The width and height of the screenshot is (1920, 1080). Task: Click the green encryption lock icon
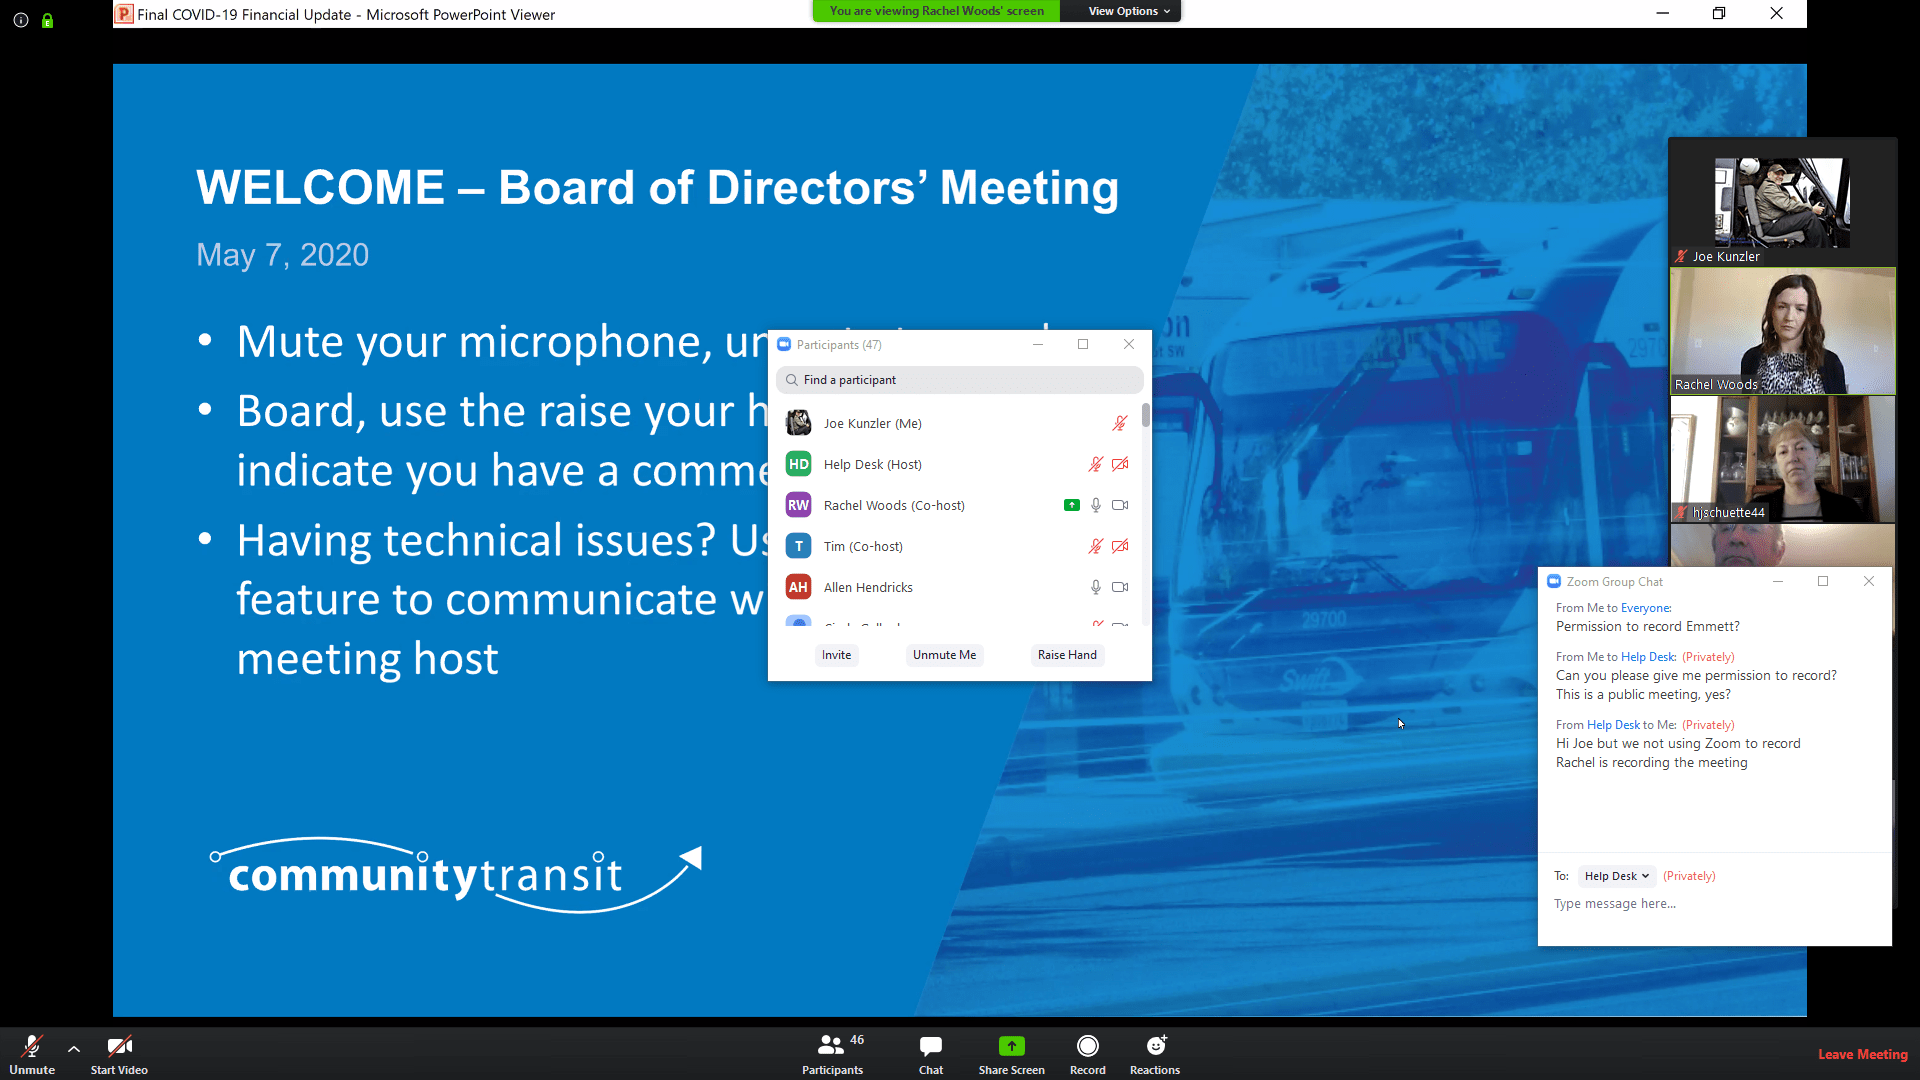point(47,20)
